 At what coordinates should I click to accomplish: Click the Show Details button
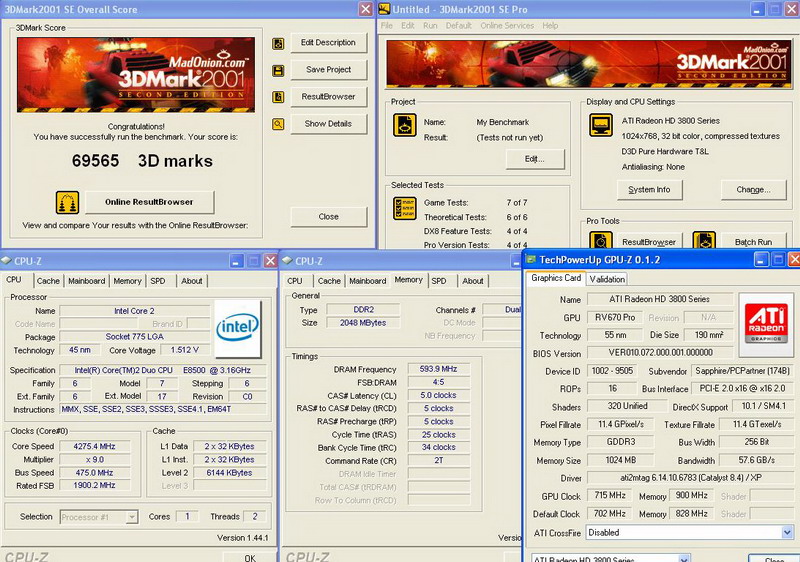[x=328, y=124]
